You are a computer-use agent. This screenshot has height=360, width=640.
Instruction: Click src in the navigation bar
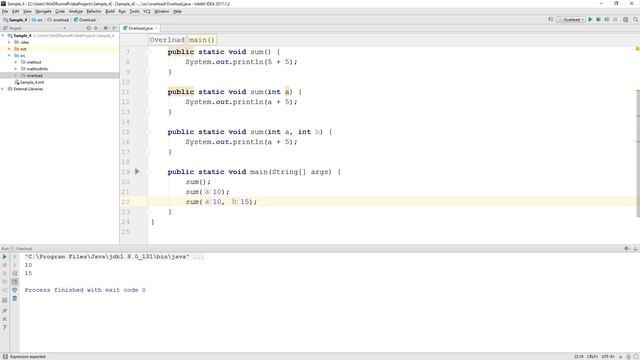pyautogui.click(x=37, y=20)
